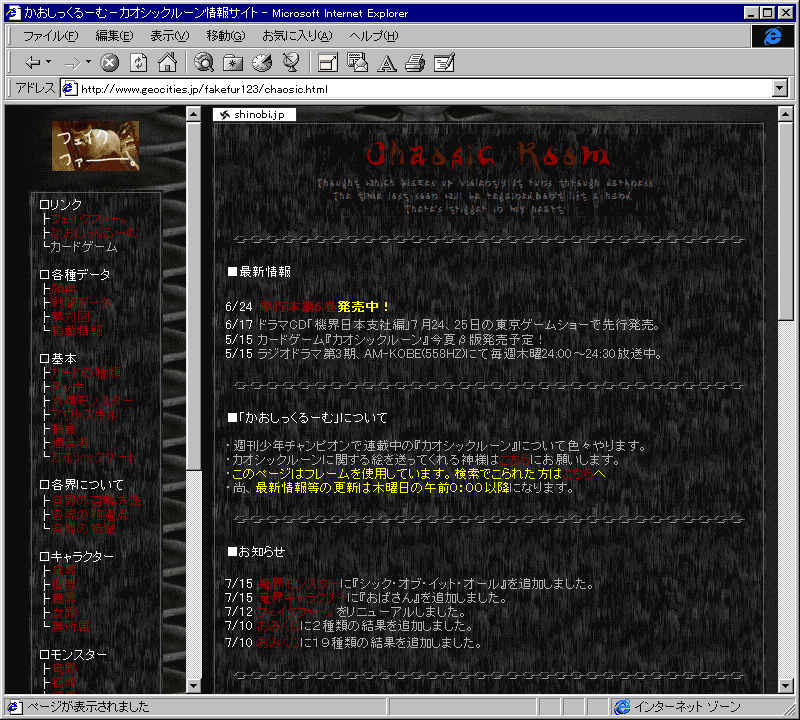Open the Channels satellite dish icon

[291, 63]
